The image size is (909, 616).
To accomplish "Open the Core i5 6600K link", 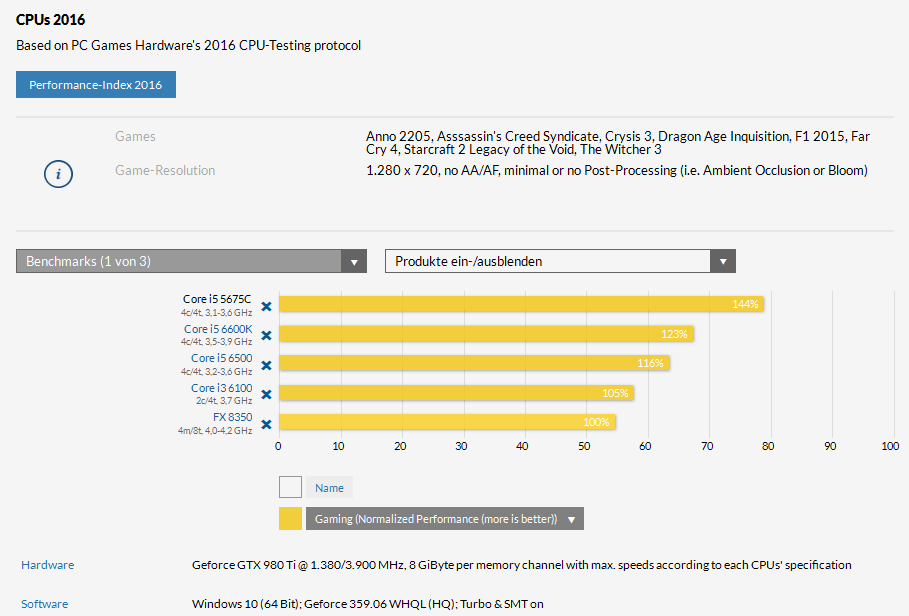I will click(218, 329).
